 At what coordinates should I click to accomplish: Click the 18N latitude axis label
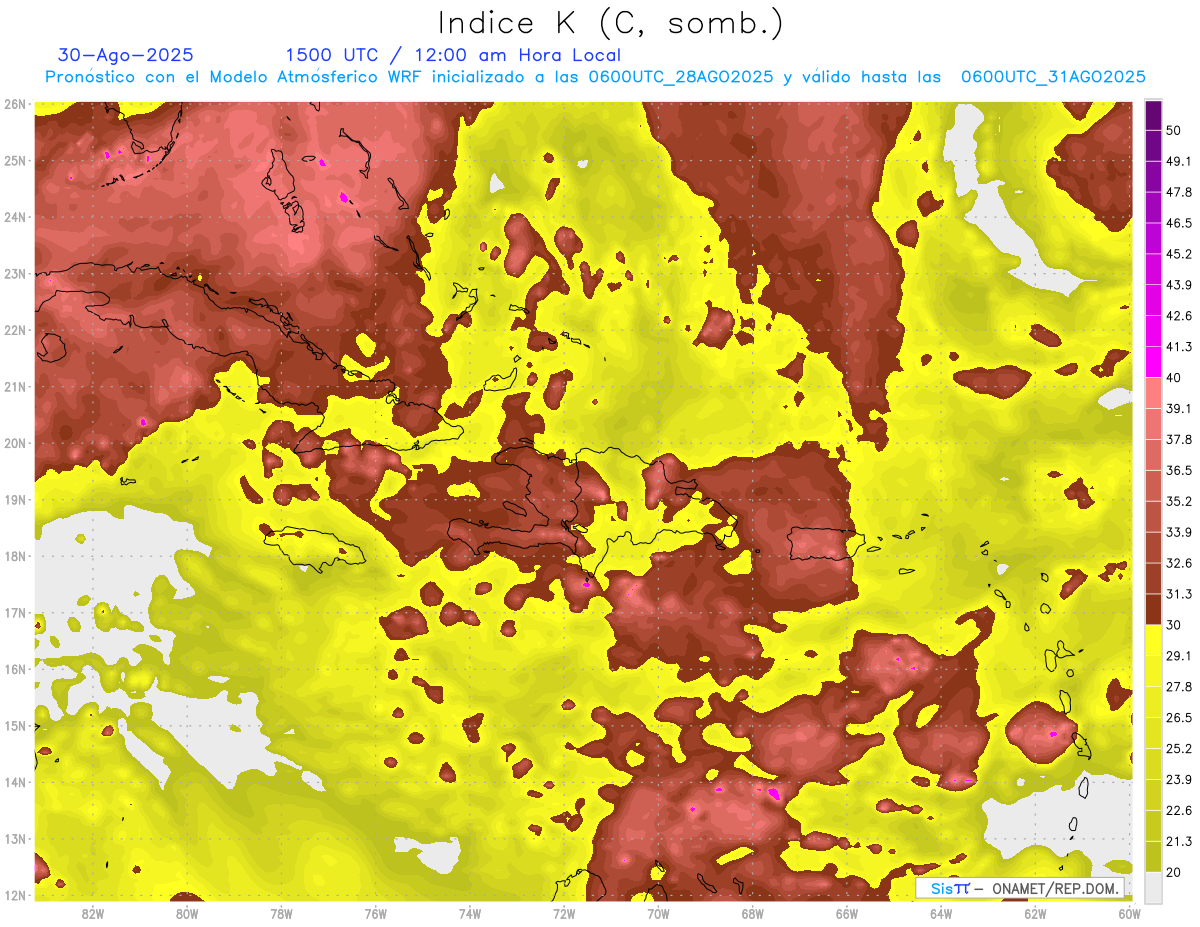point(14,556)
